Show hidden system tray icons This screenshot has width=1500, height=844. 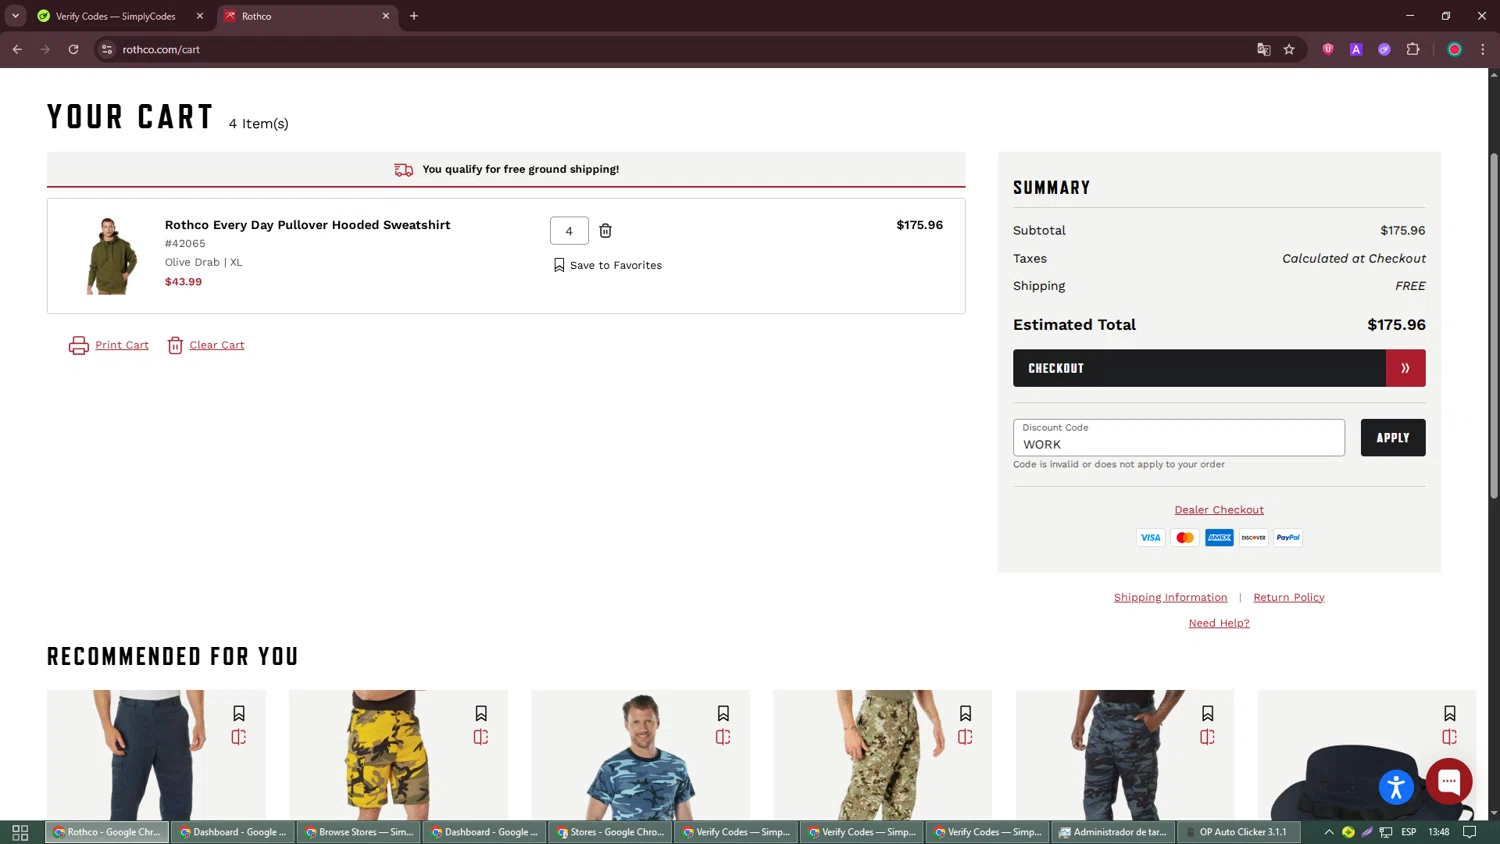click(1329, 832)
